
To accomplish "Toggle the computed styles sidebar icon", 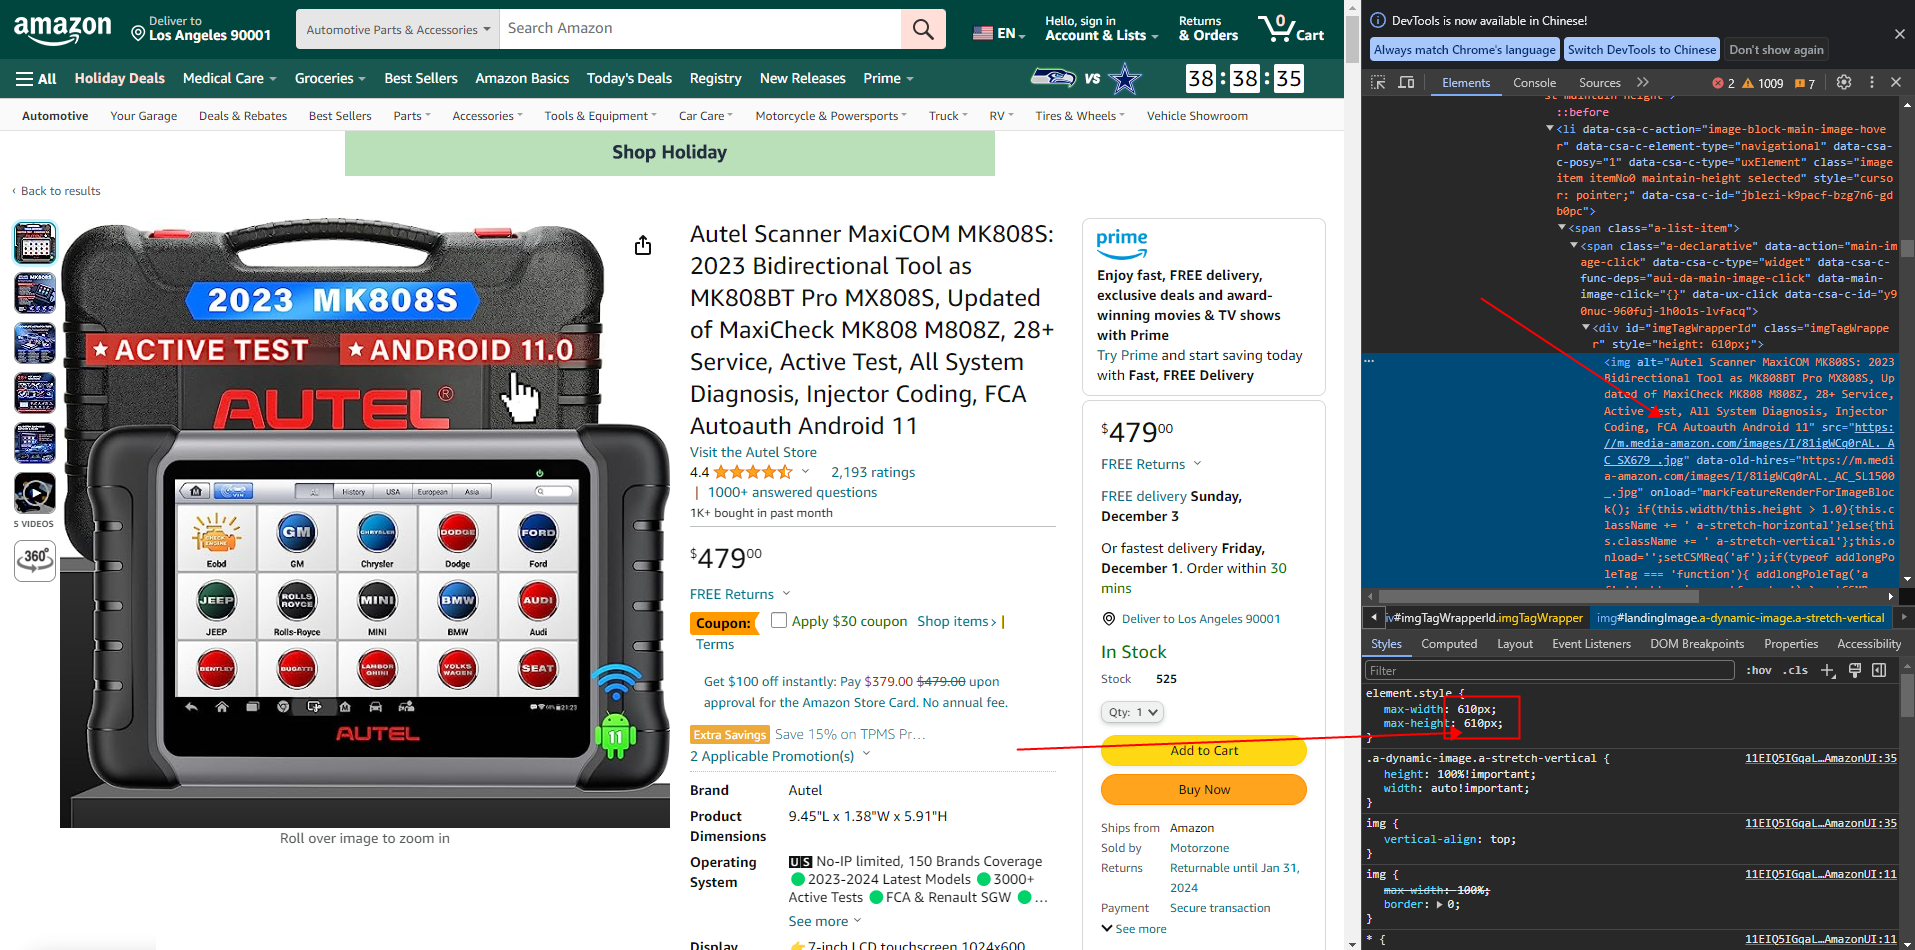I will click(1879, 670).
